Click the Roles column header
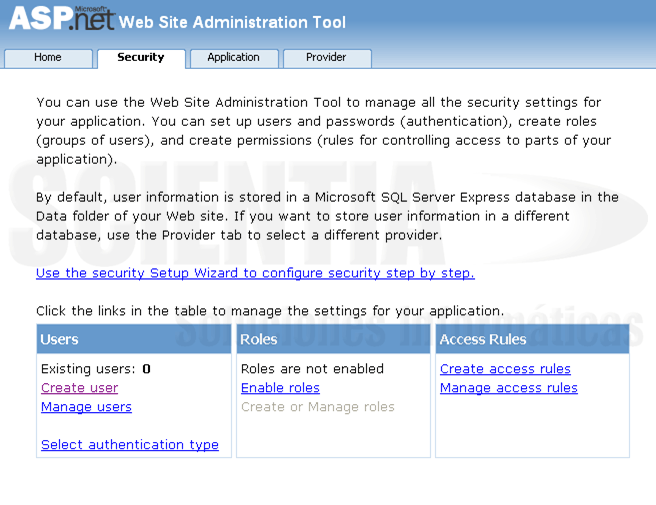The image size is (656, 505). (x=259, y=340)
